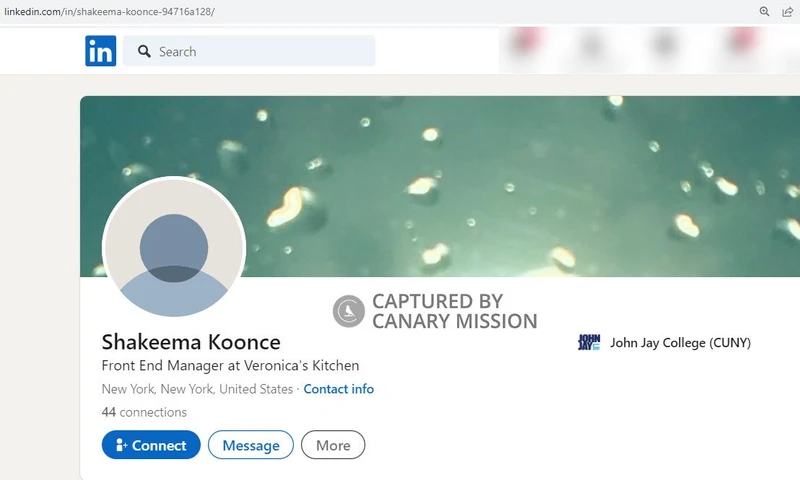Select the linkedin.com profile URL text

coord(109,11)
